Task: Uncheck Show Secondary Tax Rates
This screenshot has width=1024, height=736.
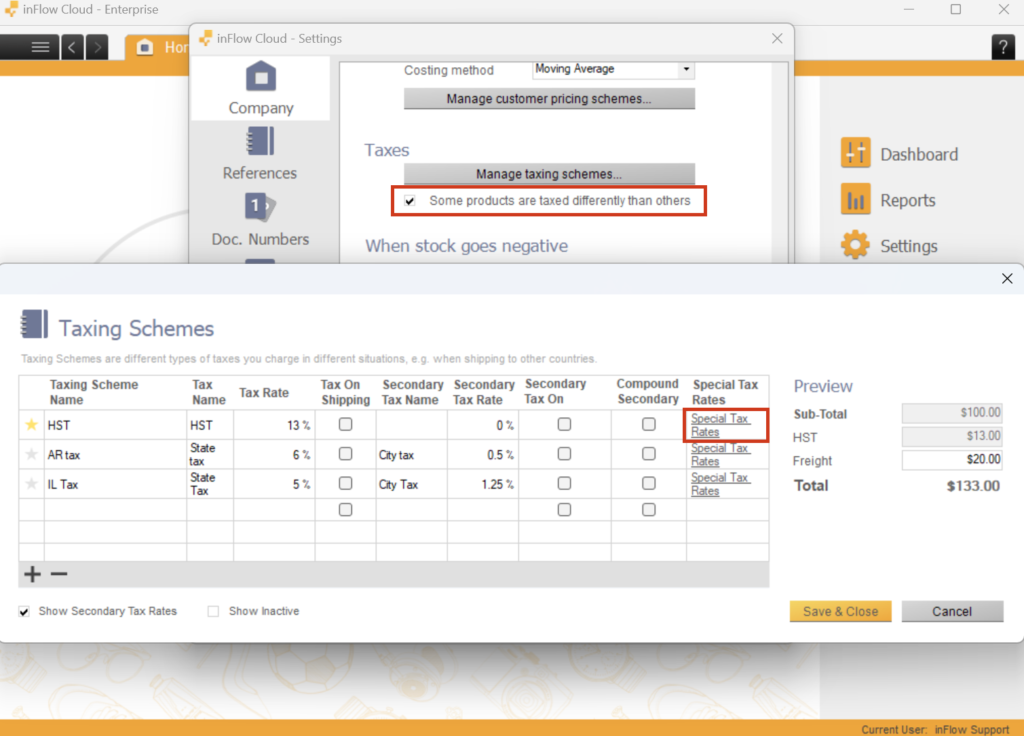Action: coord(23,611)
